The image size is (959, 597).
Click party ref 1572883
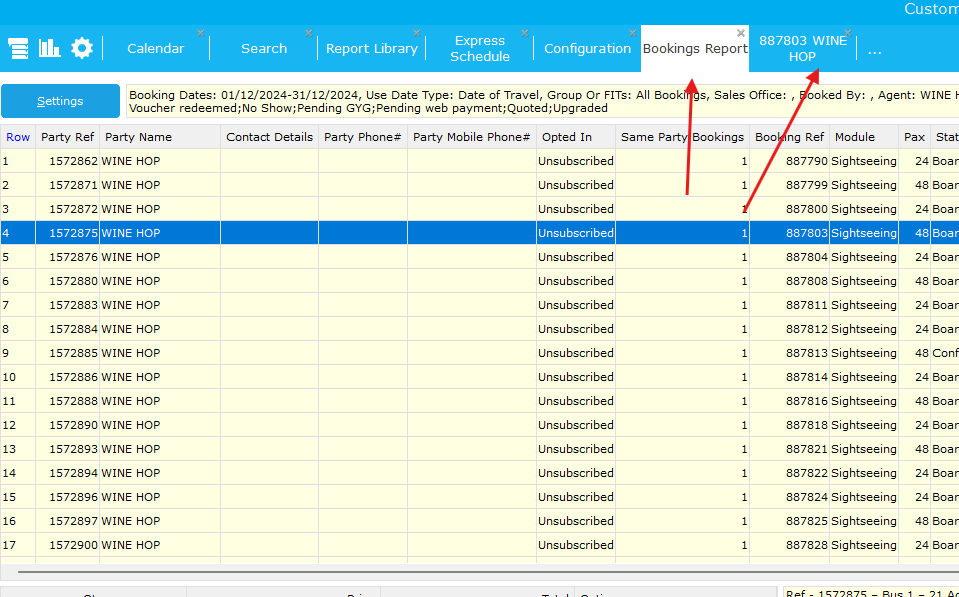(x=67, y=305)
